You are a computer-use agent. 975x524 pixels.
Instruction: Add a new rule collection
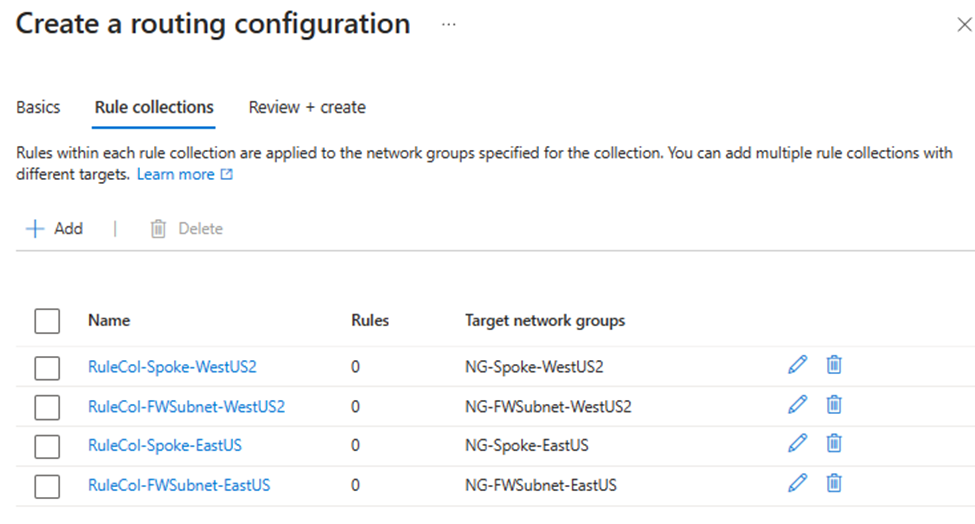point(54,229)
